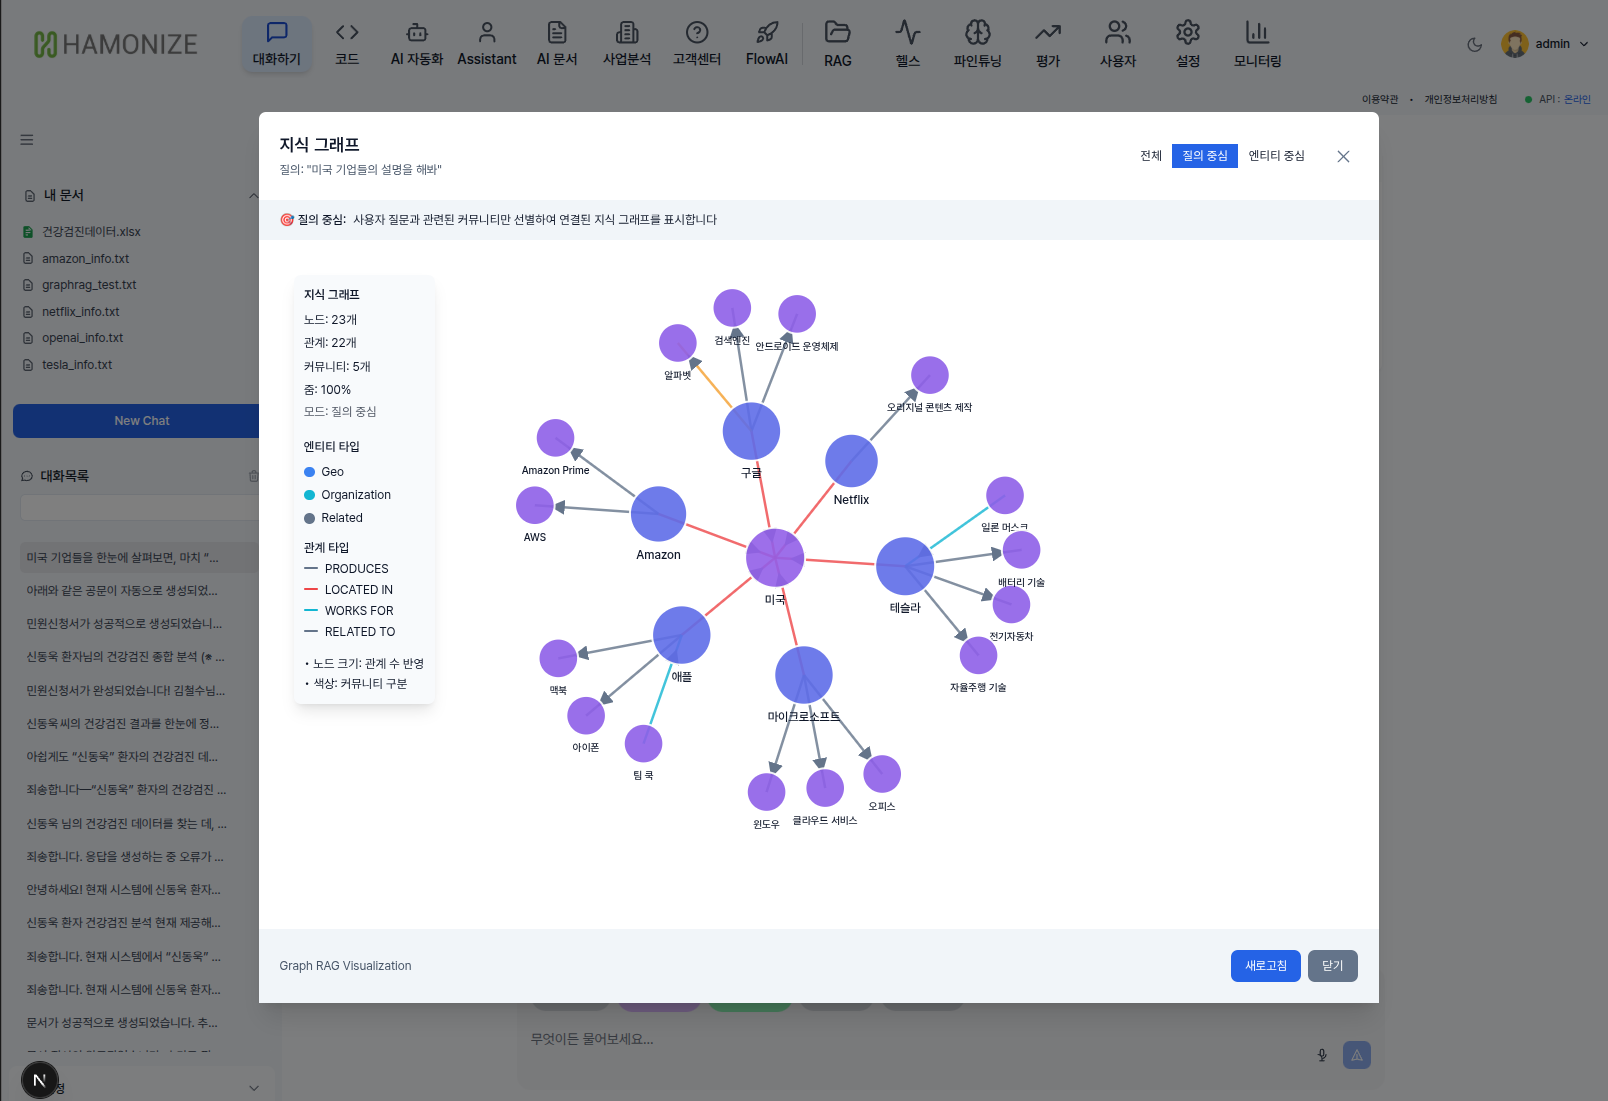Open the 헬스 health status icon
The height and width of the screenshot is (1101, 1608).
(x=907, y=43)
